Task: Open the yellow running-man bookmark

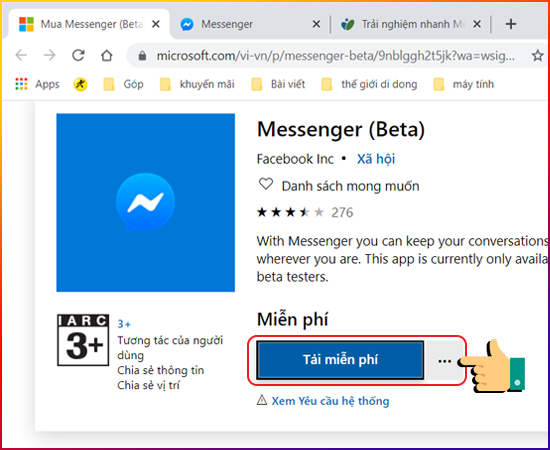Action: (80, 84)
